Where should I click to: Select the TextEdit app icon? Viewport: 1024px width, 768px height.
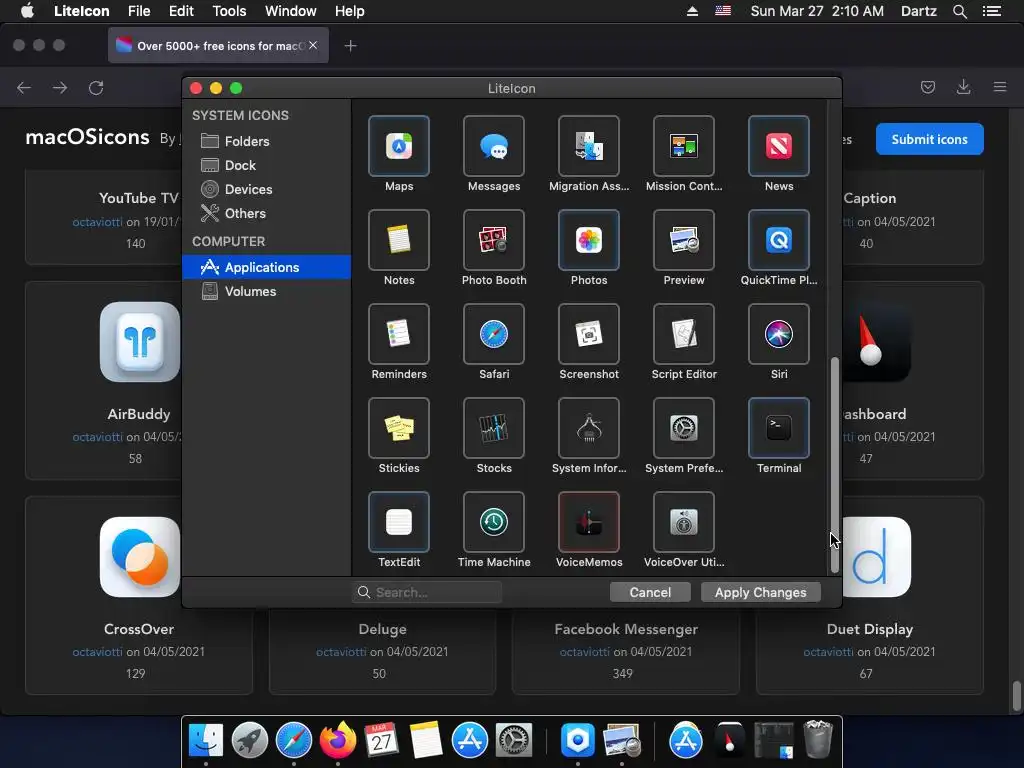point(398,522)
